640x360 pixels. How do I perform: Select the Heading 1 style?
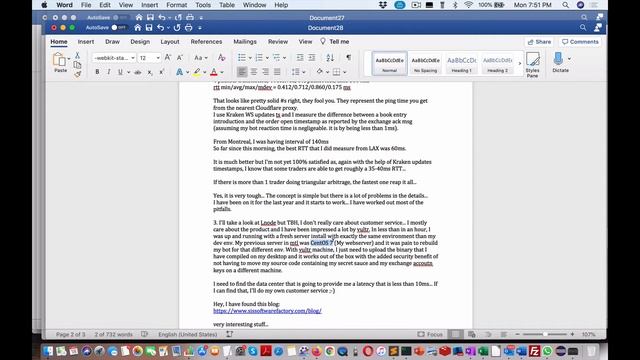(x=462, y=63)
